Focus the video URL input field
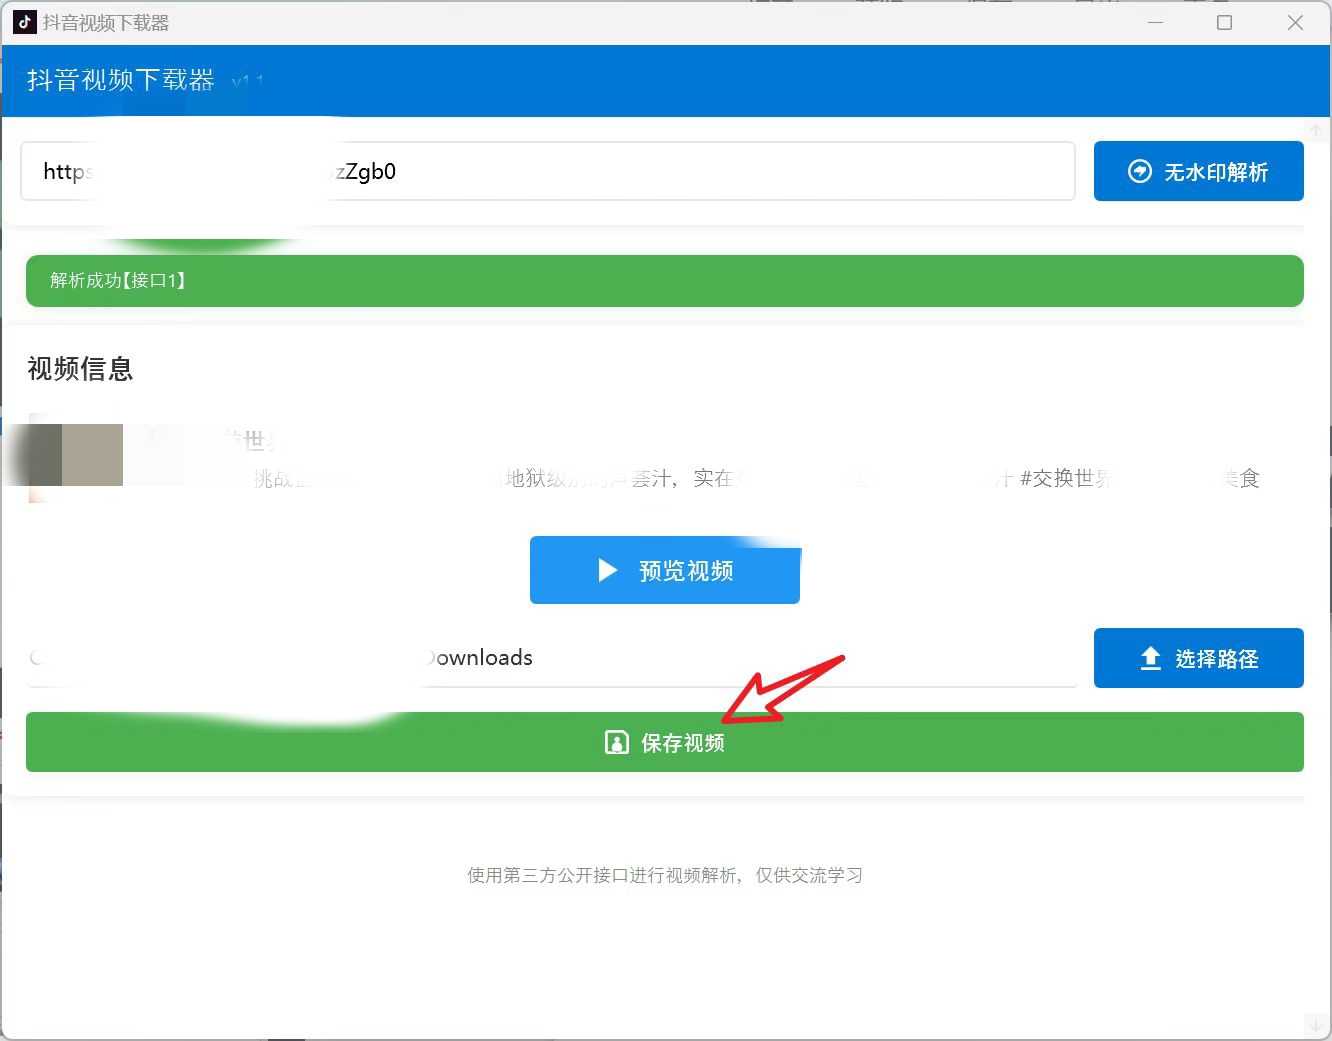Screen dimensions: 1332x1041 coord(700,171)
